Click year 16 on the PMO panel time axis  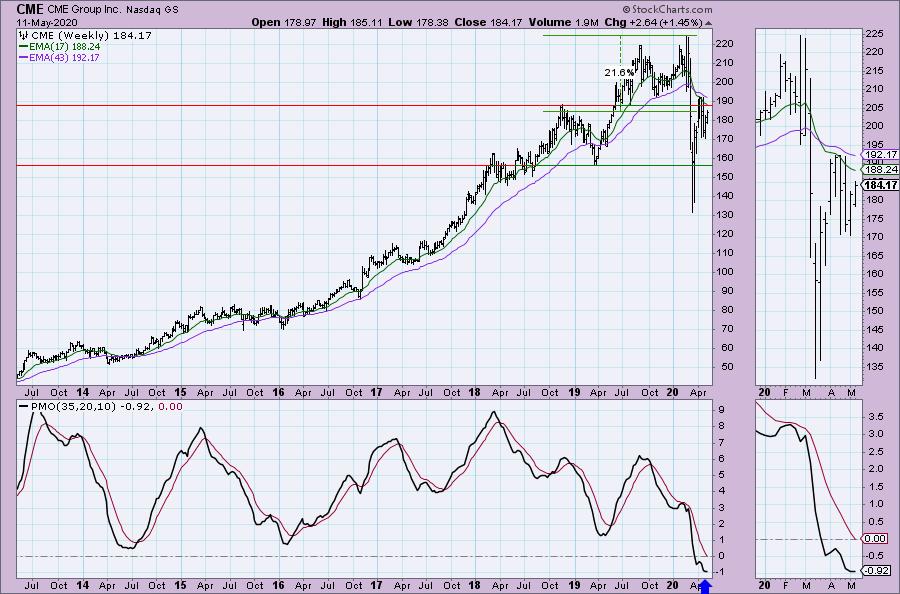coord(278,585)
